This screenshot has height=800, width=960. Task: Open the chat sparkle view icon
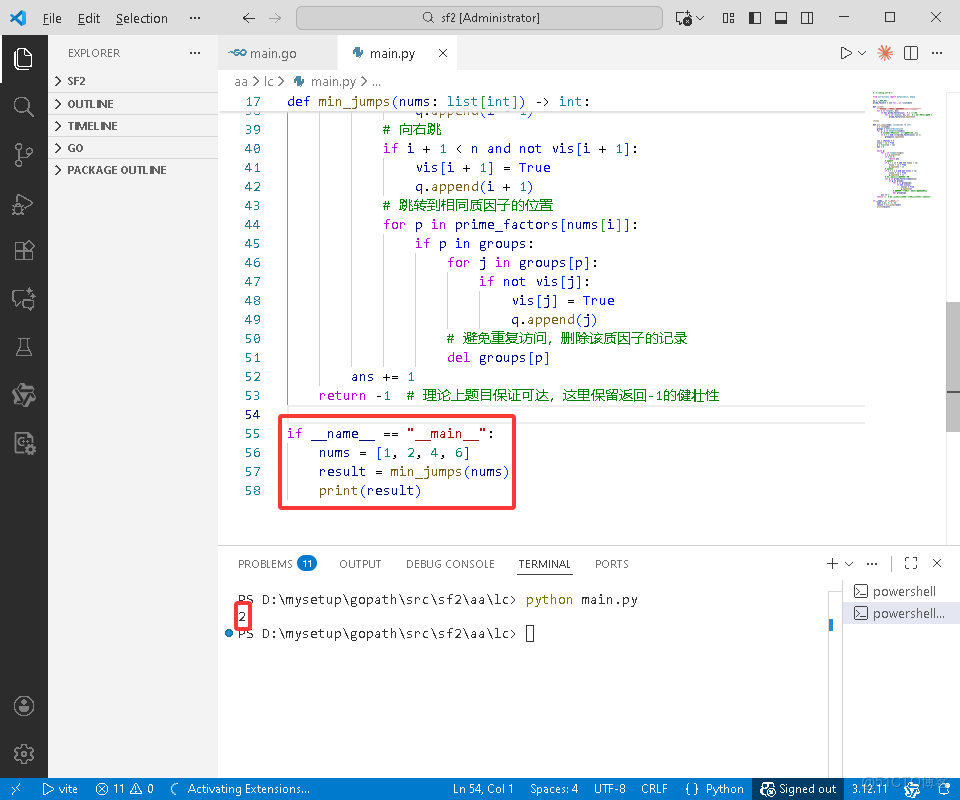pos(23,299)
